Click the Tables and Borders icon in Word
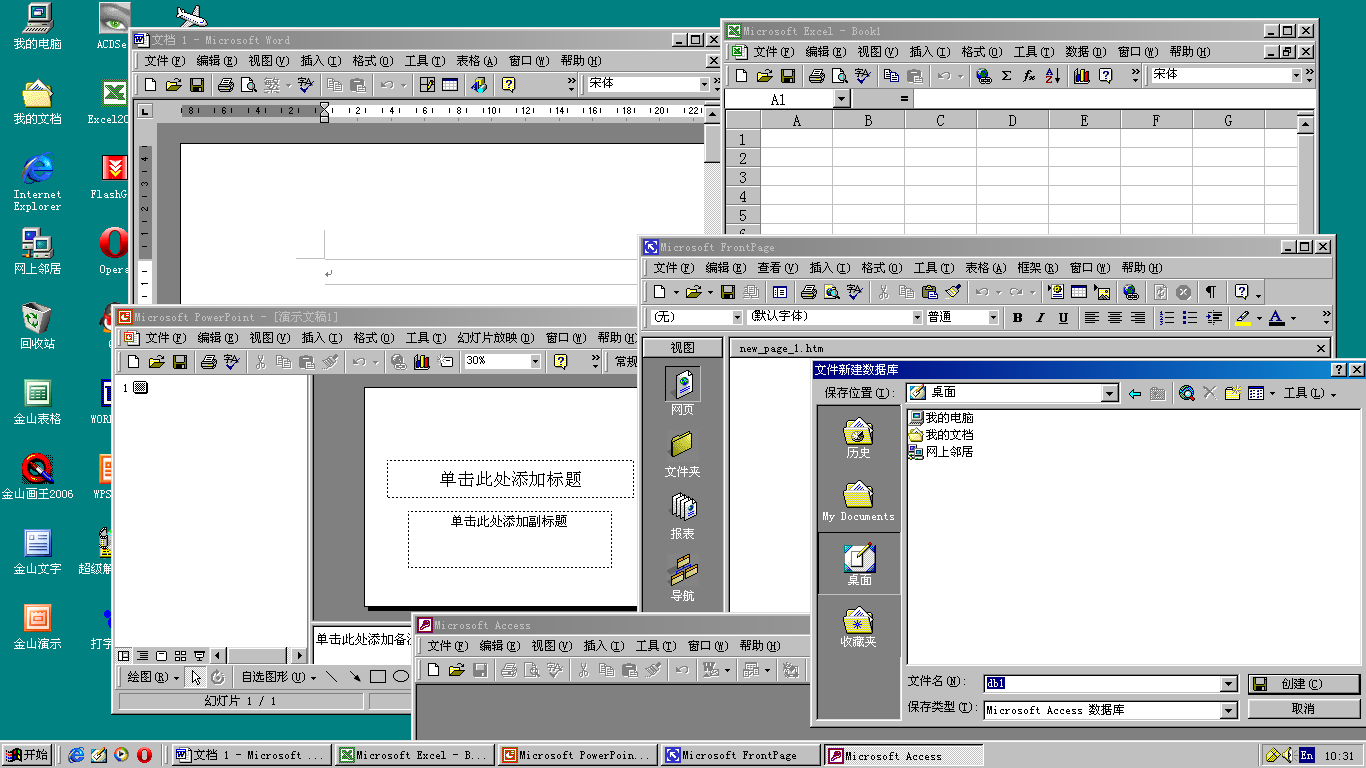Image resolution: width=1366 pixels, height=768 pixels. 428,85
